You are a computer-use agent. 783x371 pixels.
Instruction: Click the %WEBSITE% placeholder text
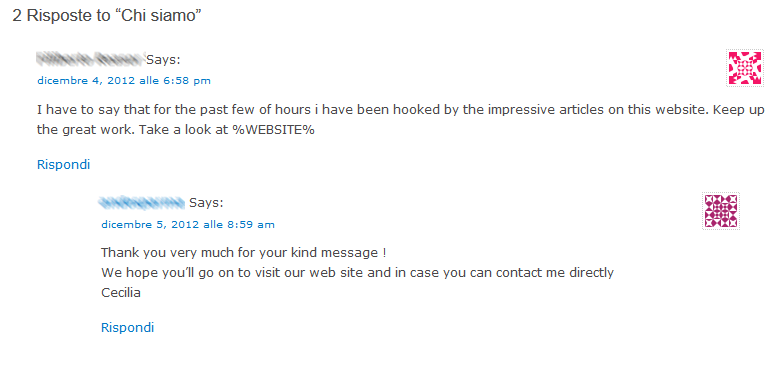coord(274,130)
